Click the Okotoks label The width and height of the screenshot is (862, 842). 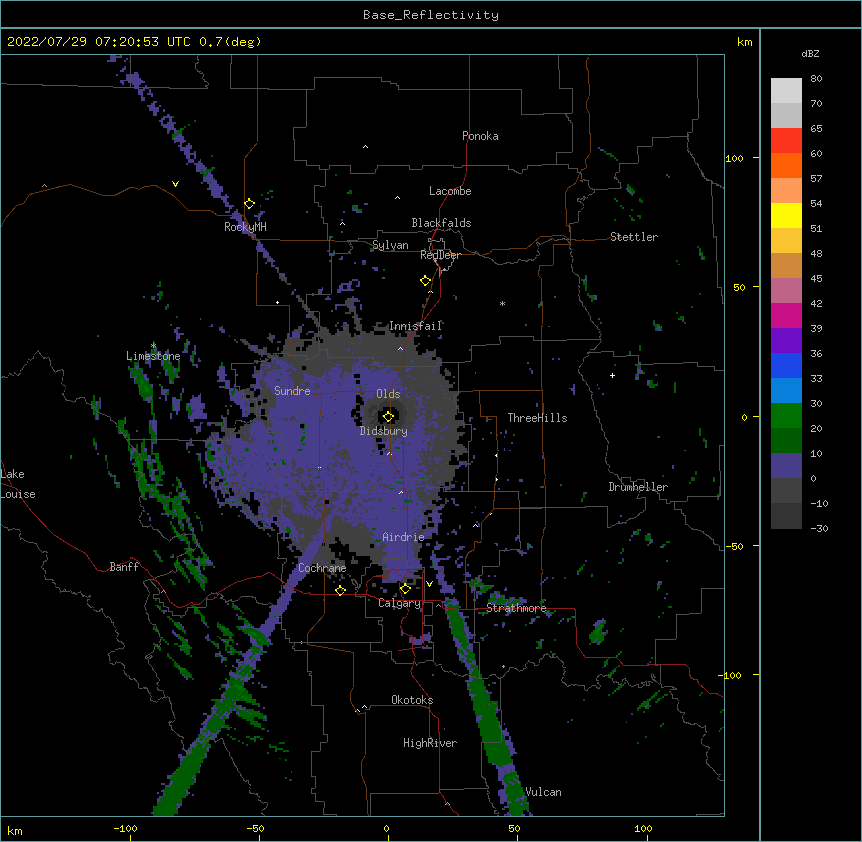click(x=412, y=700)
